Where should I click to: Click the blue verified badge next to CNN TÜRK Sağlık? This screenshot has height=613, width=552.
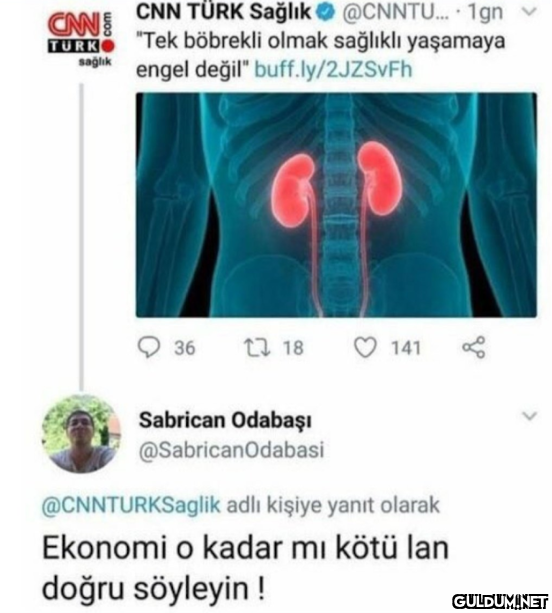coord(326,13)
